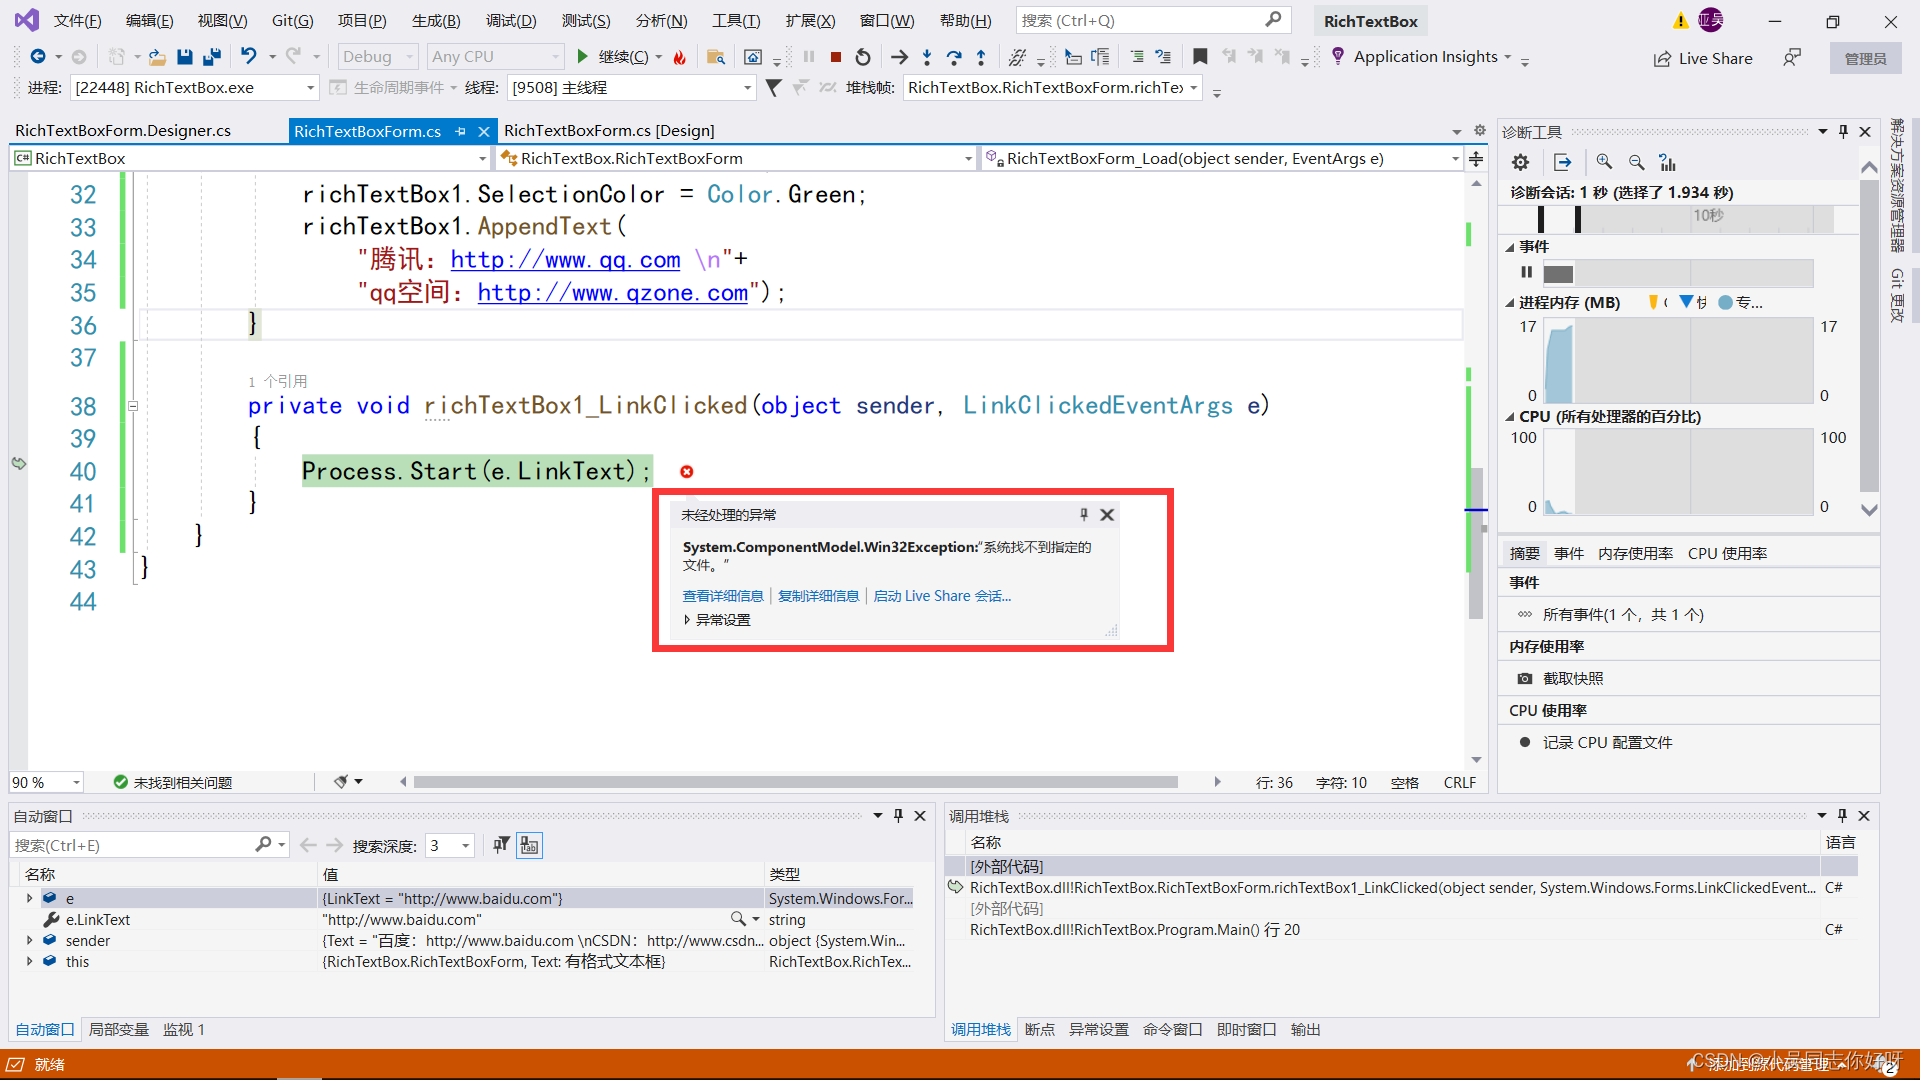Stop debugging with the red square icon
The height and width of the screenshot is (1080, 1920).
pos(836,57)
